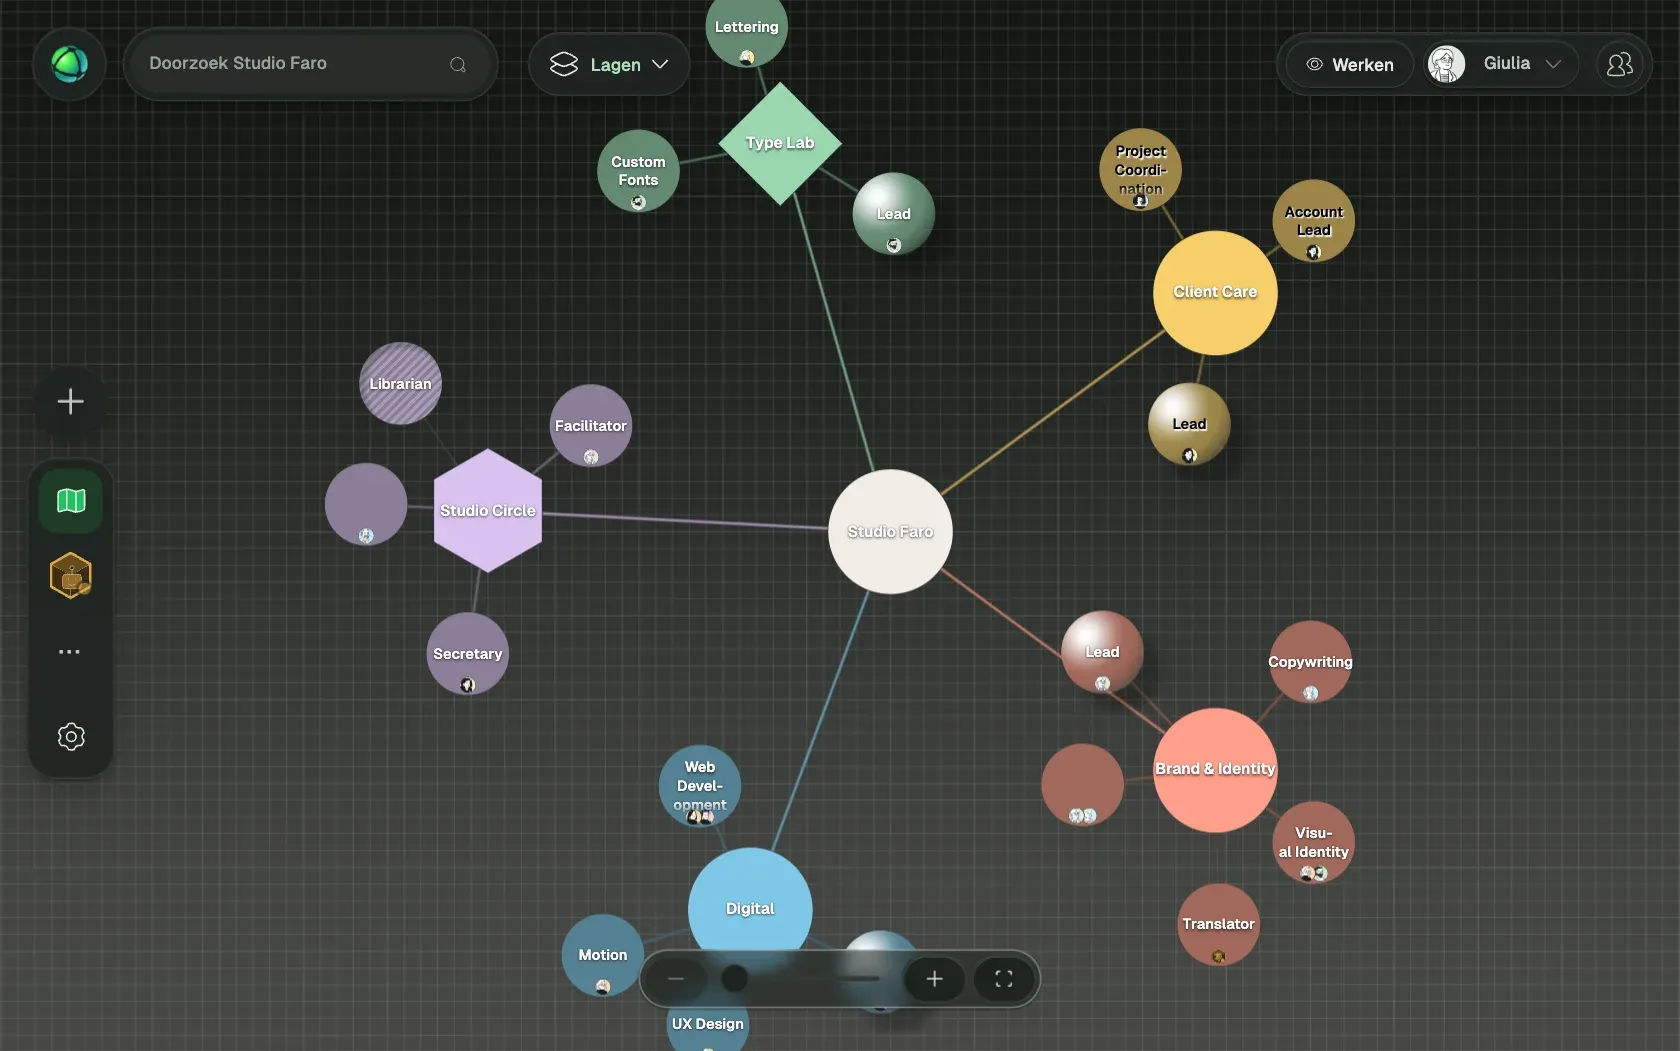The image size is (1680, 1051).
Task: Open the members people icon
Action: coord(1619,64)
